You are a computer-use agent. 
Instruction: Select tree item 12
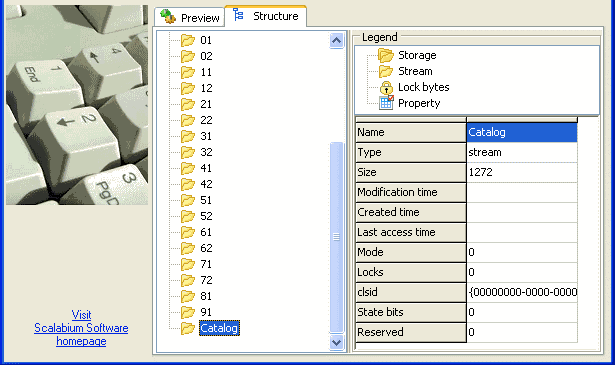coord(206,88)
